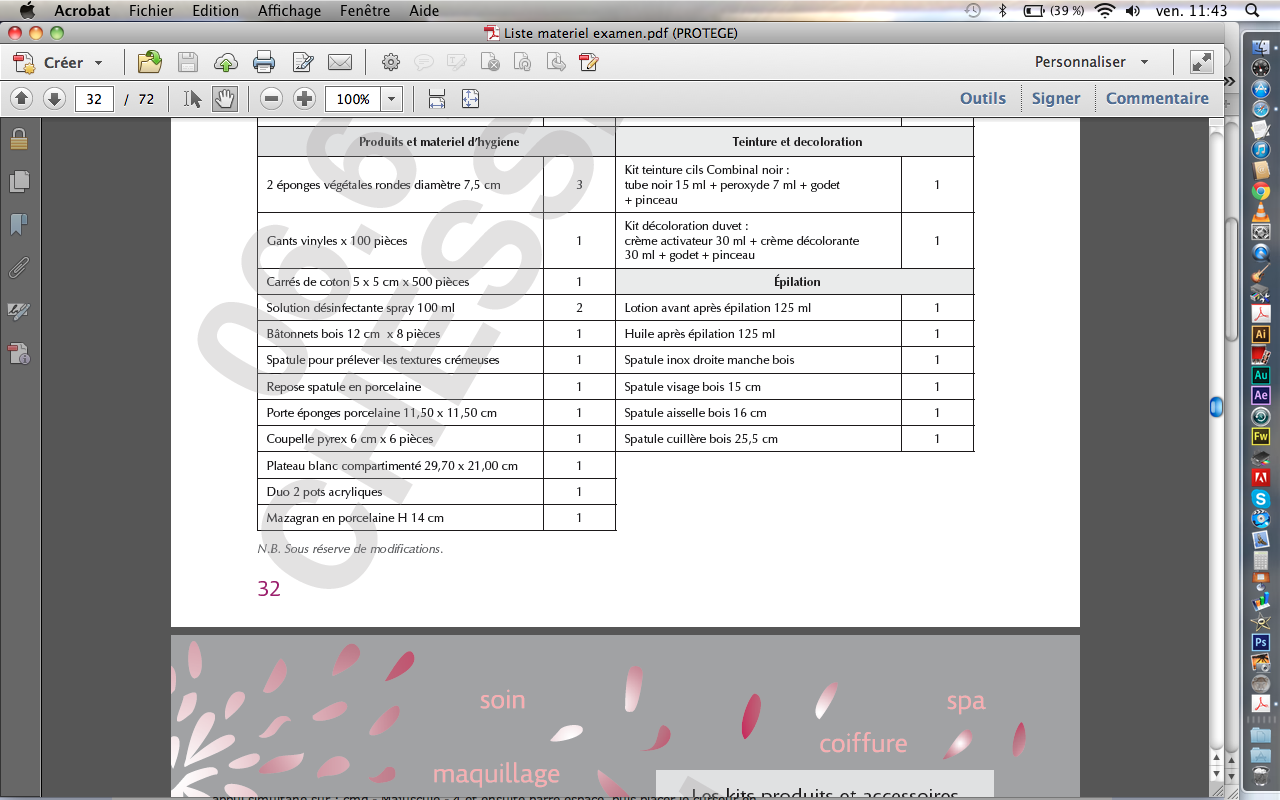Activate the Hand pan tool

point(225,99)
